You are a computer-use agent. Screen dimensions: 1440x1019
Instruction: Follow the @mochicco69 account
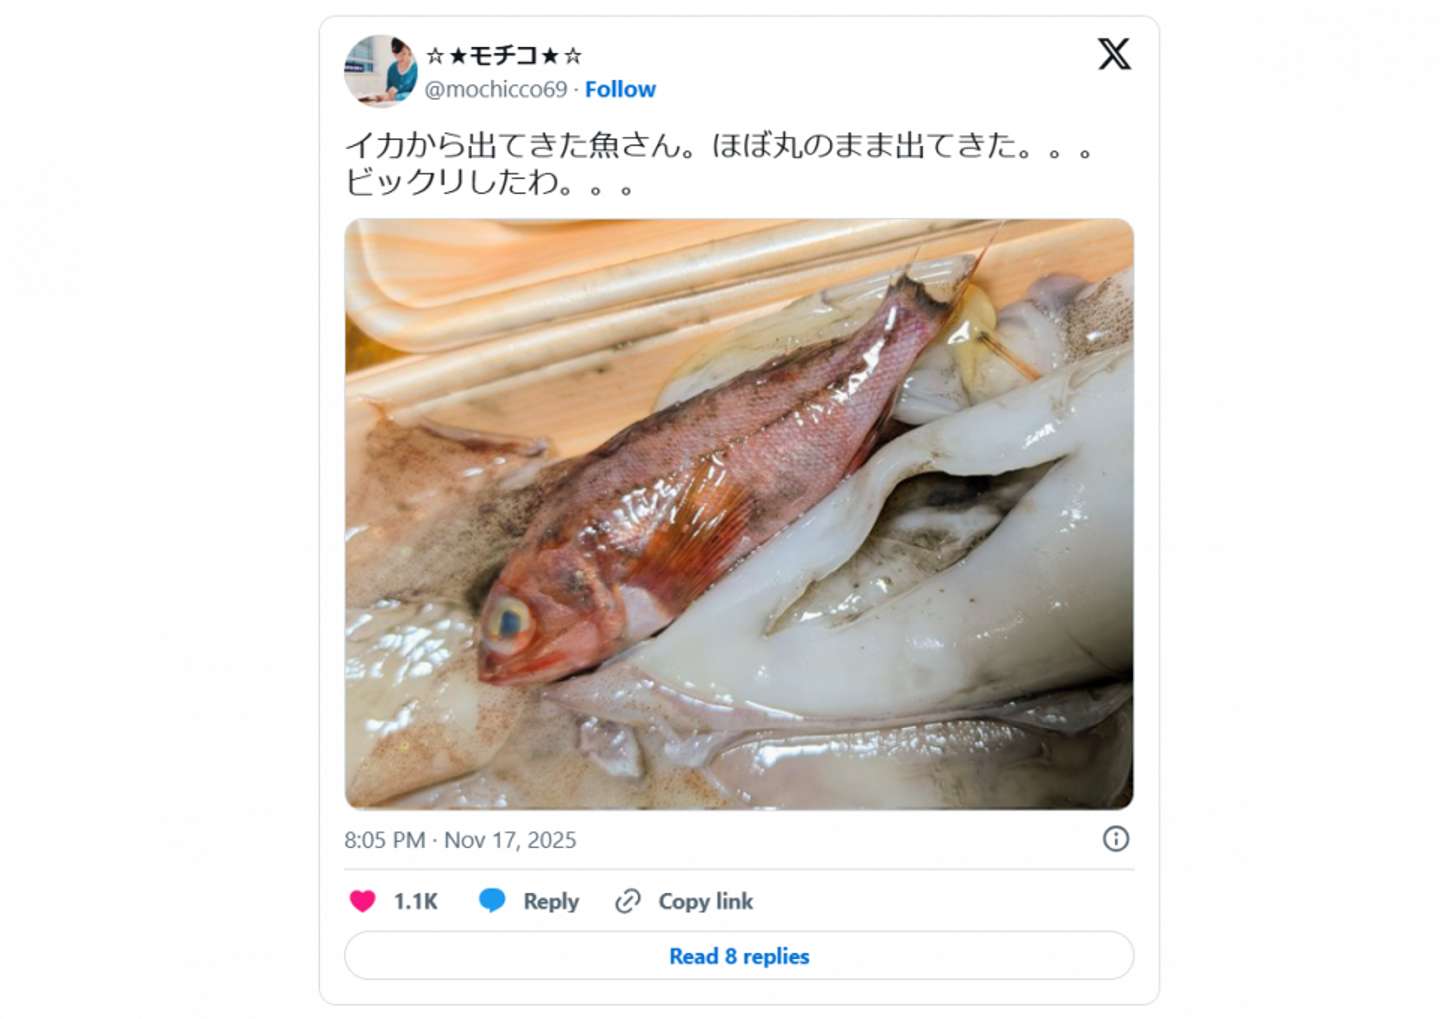pyautogui.click(x=620, y=89)
